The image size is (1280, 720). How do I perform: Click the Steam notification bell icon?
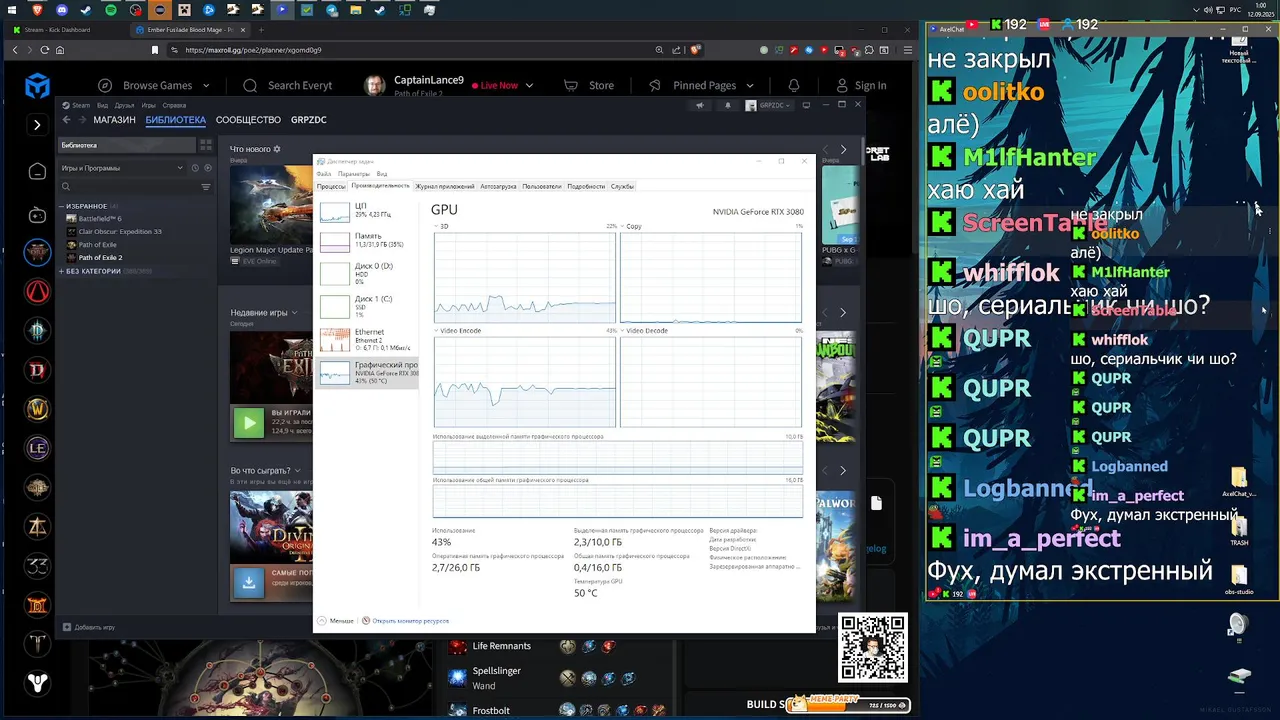pyautogui.click(x=728, y=105)
